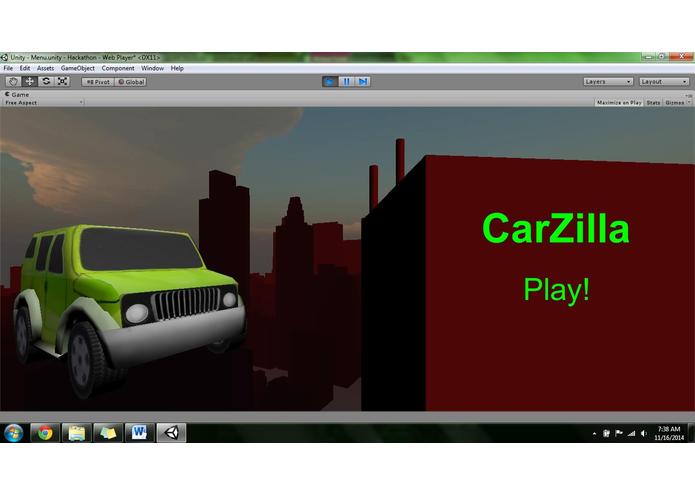Click the Unity logo in title bar
This screenshot has height=494, width=695.
[x=4, y=57]
